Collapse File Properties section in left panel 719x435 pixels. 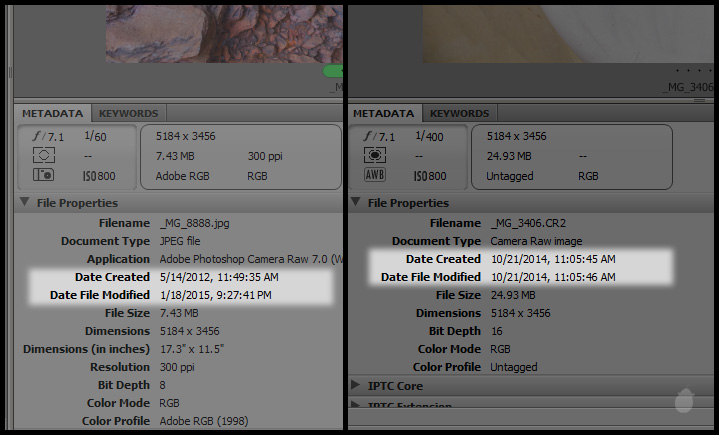pos(23,203)
